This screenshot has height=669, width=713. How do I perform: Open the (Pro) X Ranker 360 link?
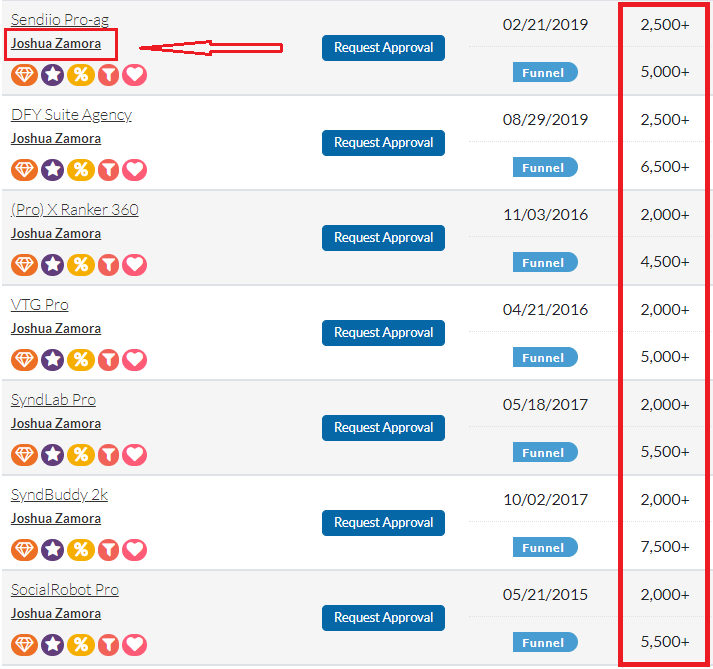(75, 210)
